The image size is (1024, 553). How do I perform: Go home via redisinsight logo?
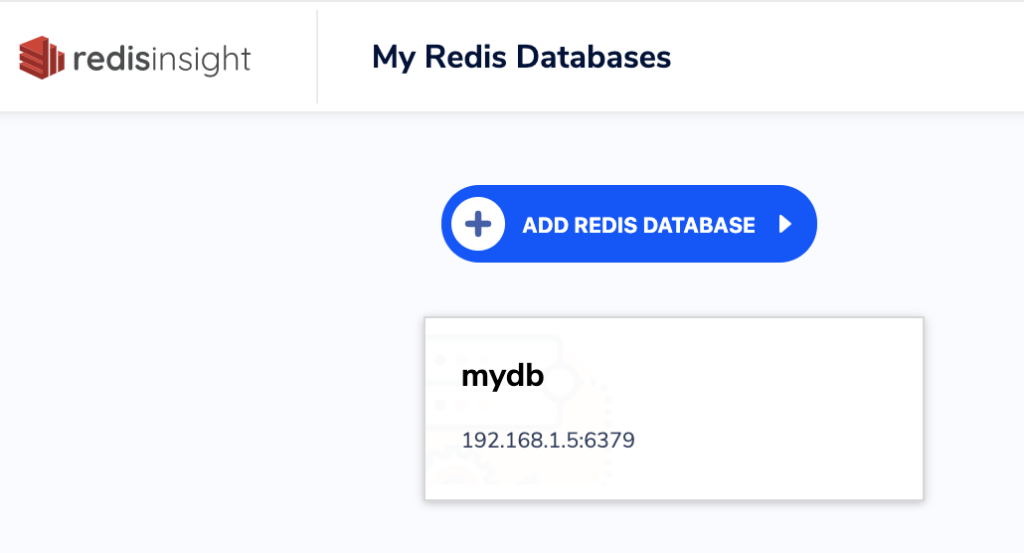click(135, 58)
